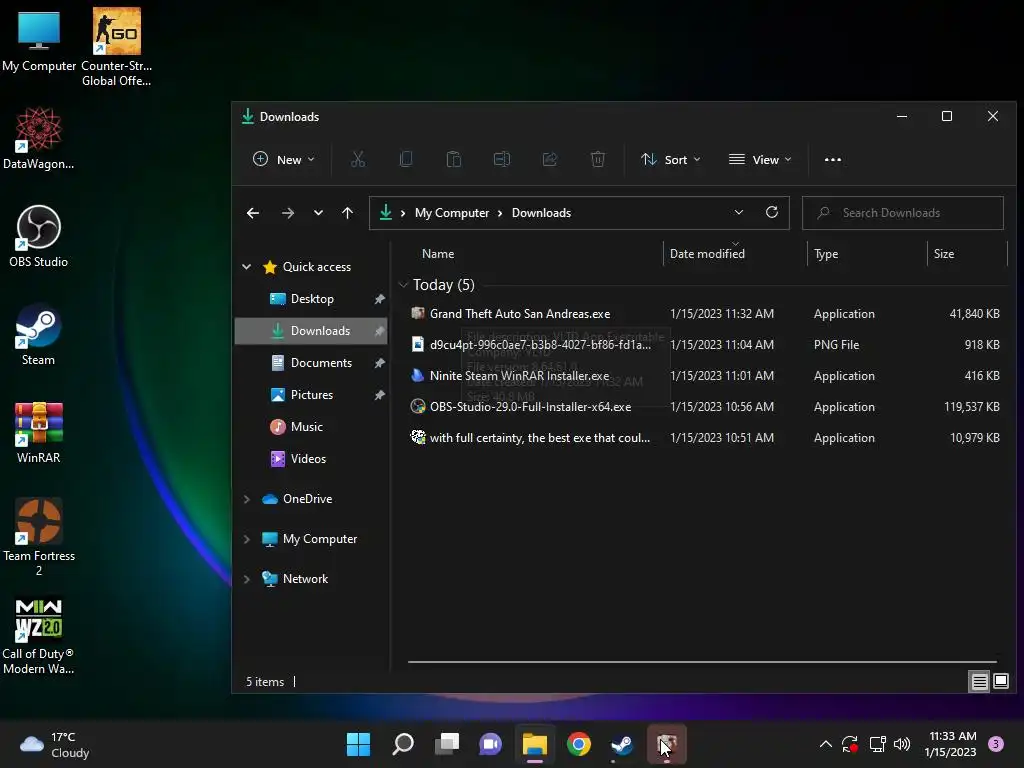Click My Computer in address breadcrumb
Image resolution: width=1024 pixels, height=768 pixels.
coord(452,213)
